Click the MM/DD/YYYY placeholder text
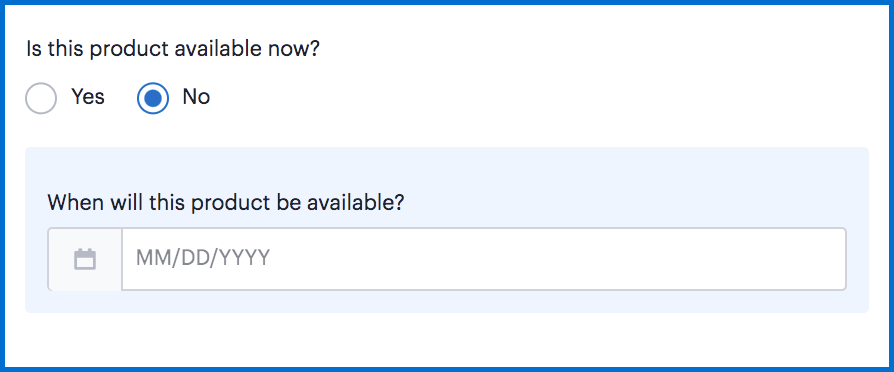The width and height of the screenshot is (894, 372). click(202, 258)
